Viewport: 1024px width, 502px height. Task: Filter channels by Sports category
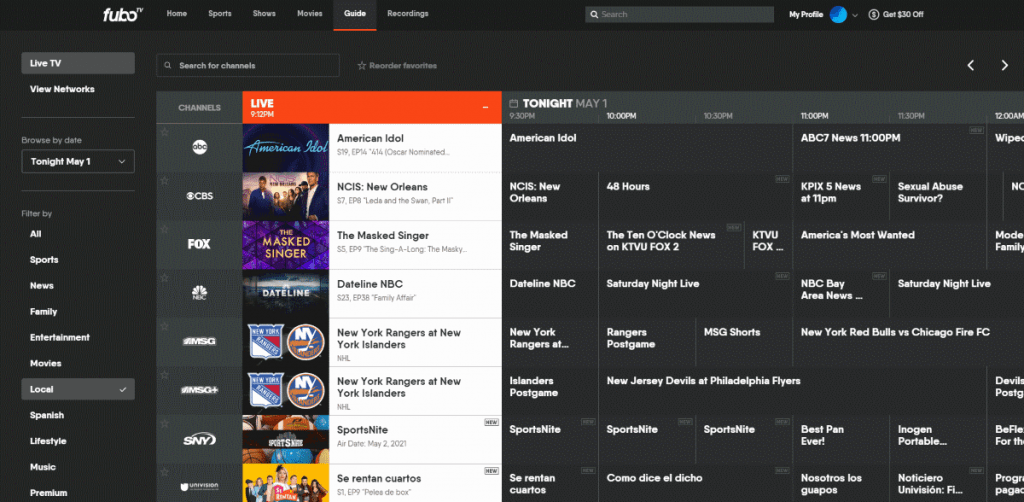coord(44,260)
